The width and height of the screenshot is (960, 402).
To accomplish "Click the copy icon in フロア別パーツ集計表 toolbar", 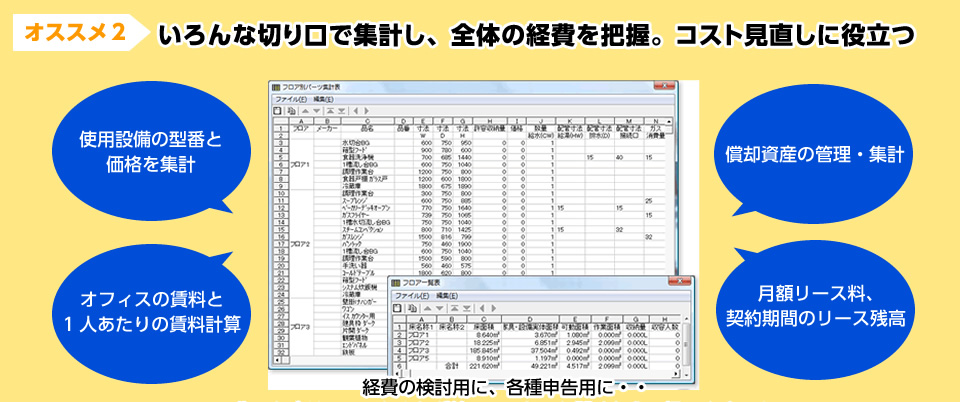I will 291,111.
